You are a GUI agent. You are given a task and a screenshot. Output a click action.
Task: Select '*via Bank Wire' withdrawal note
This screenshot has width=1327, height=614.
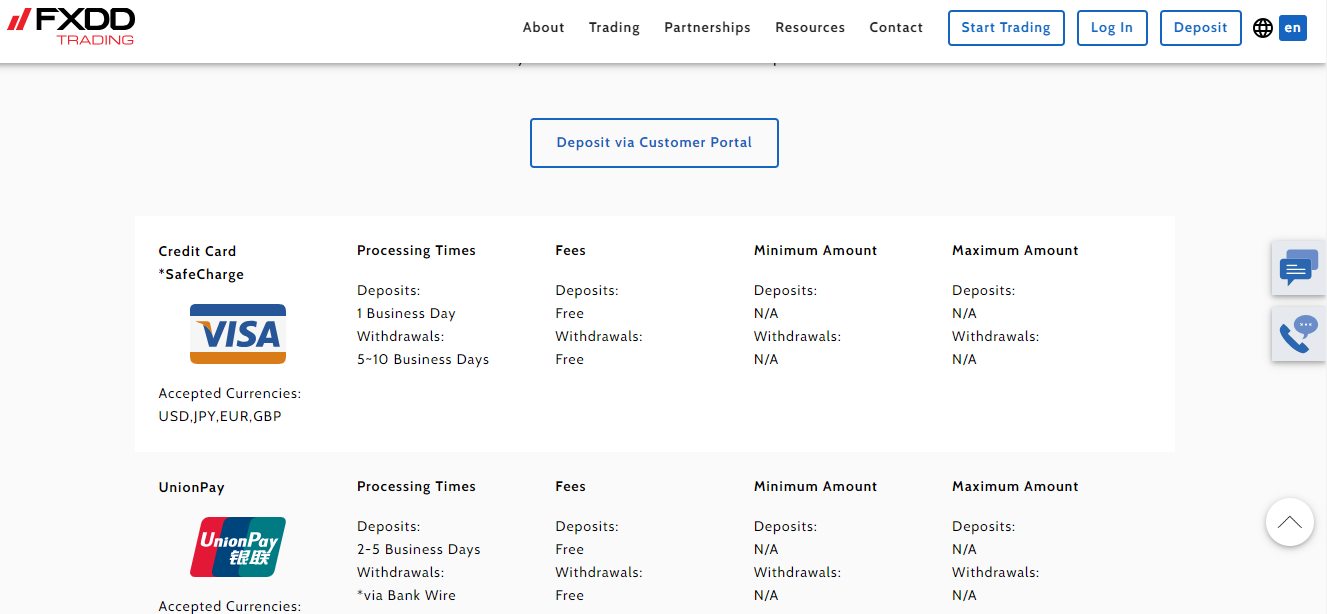click(406, 595)
